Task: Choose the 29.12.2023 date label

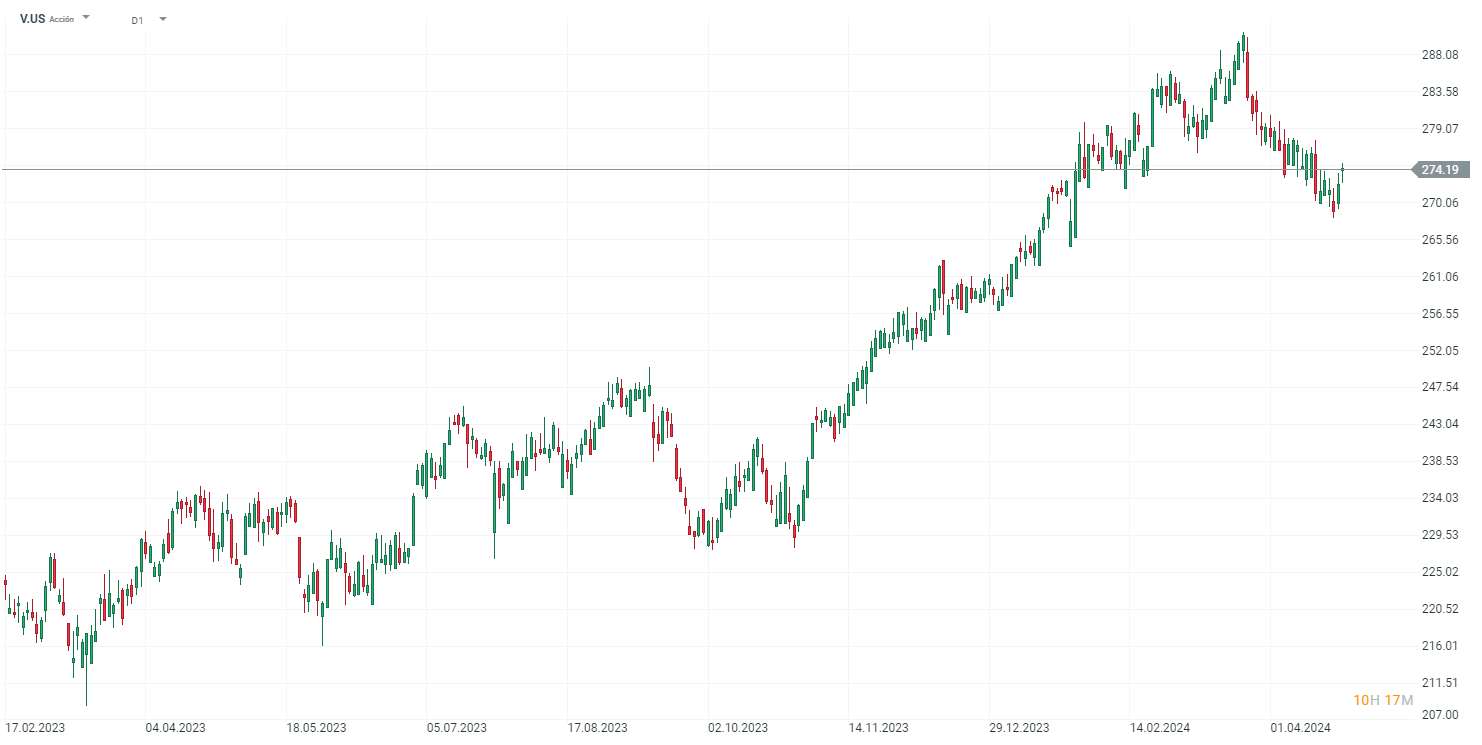Action: 1019,727
